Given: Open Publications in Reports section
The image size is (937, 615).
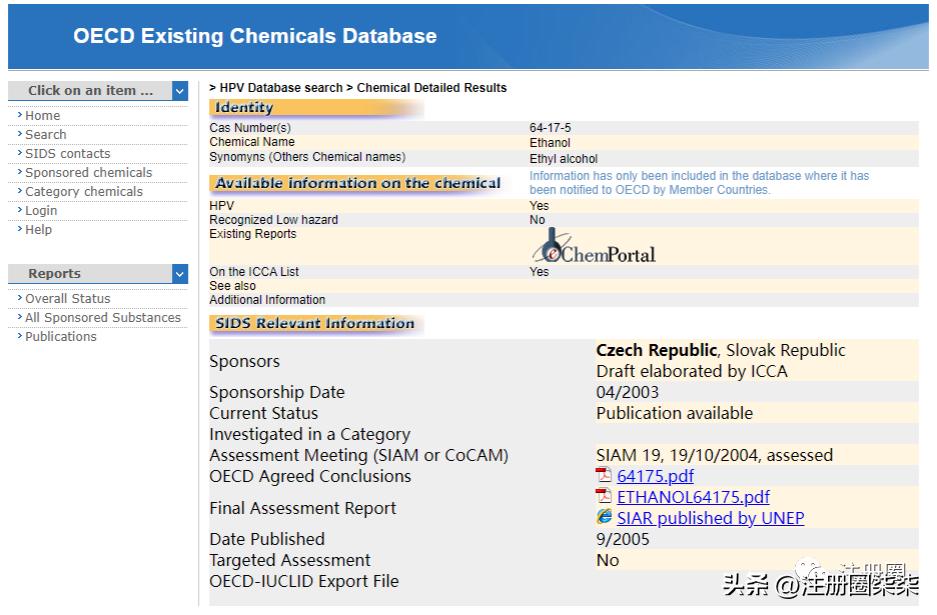Looking at the screenshot, I should click(x=61, y=337).
